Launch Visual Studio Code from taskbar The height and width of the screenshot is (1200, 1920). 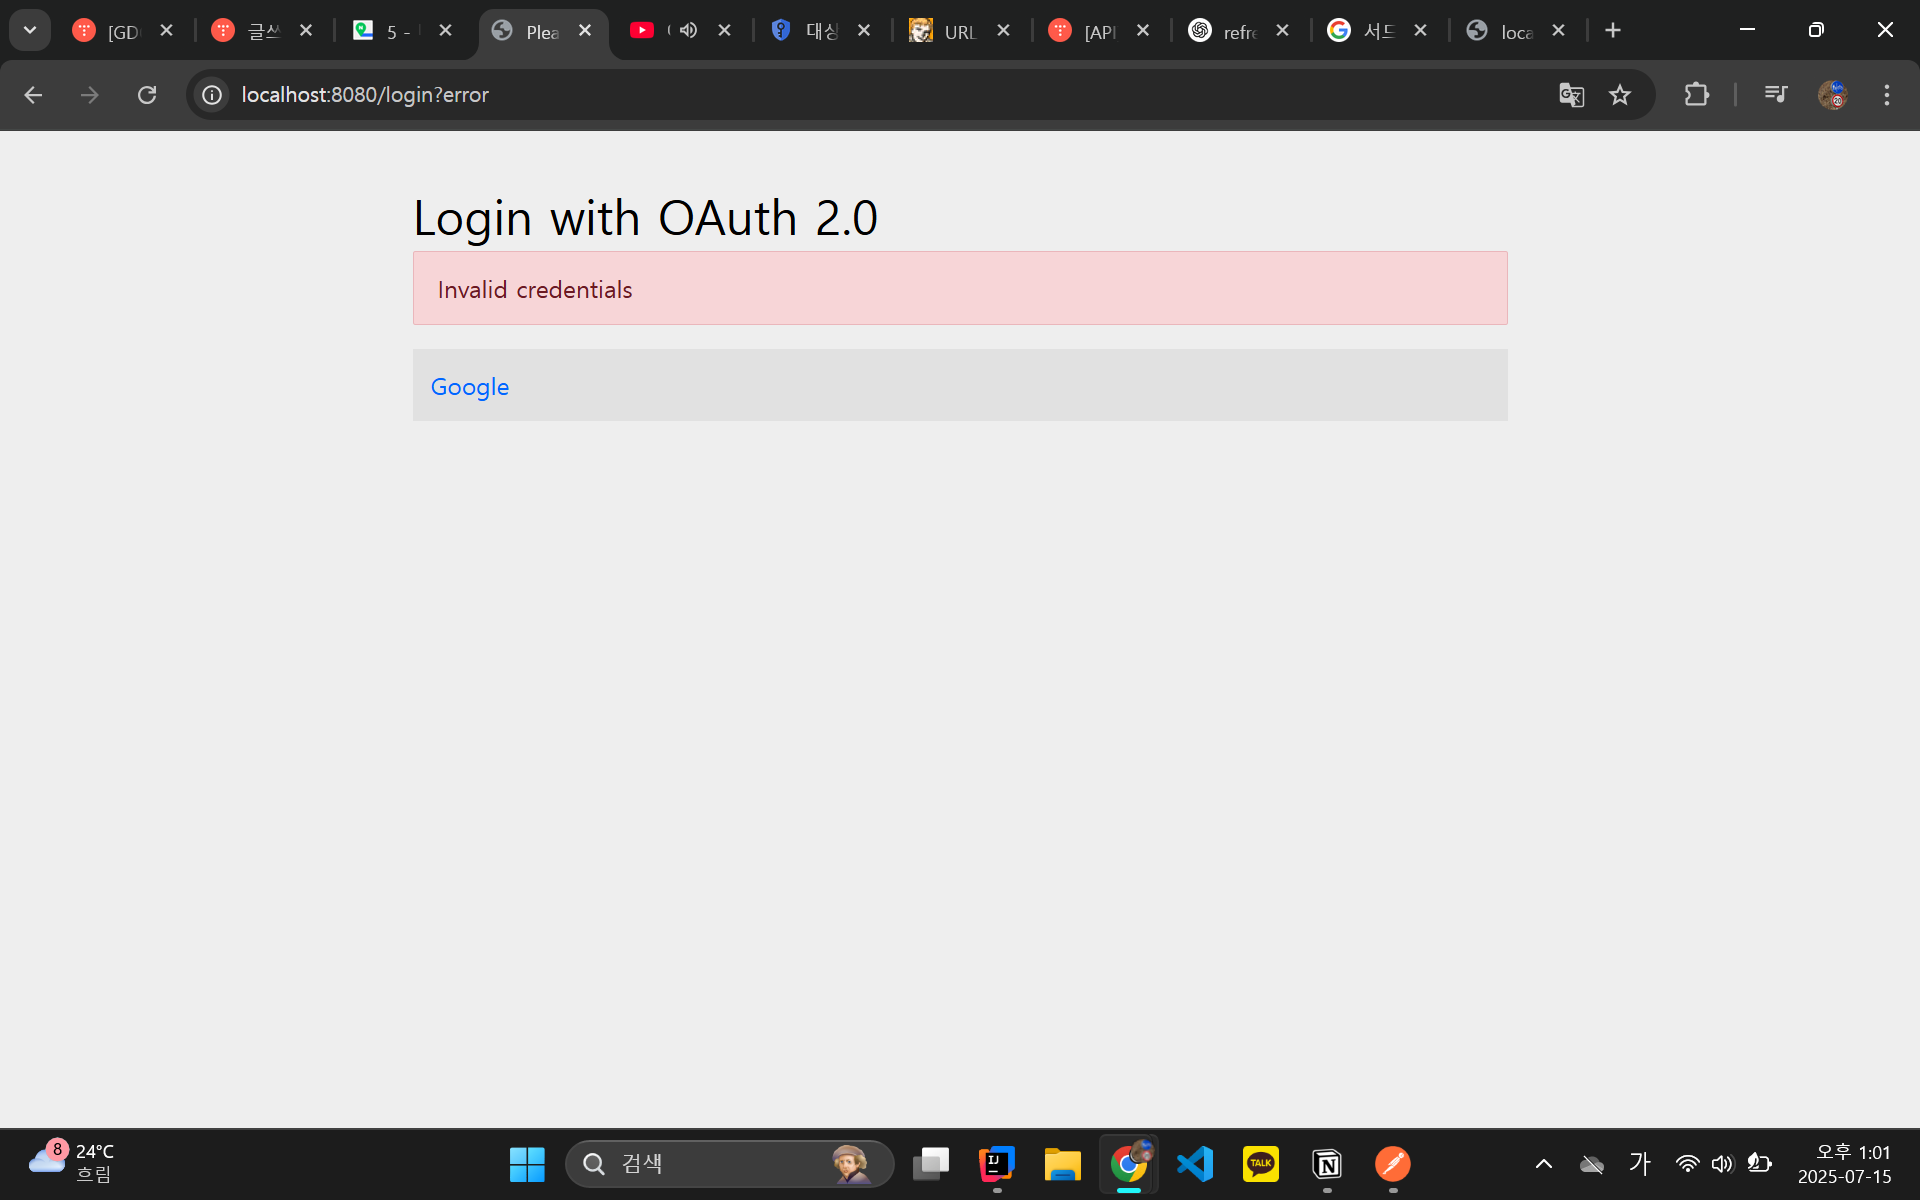1195,1164
